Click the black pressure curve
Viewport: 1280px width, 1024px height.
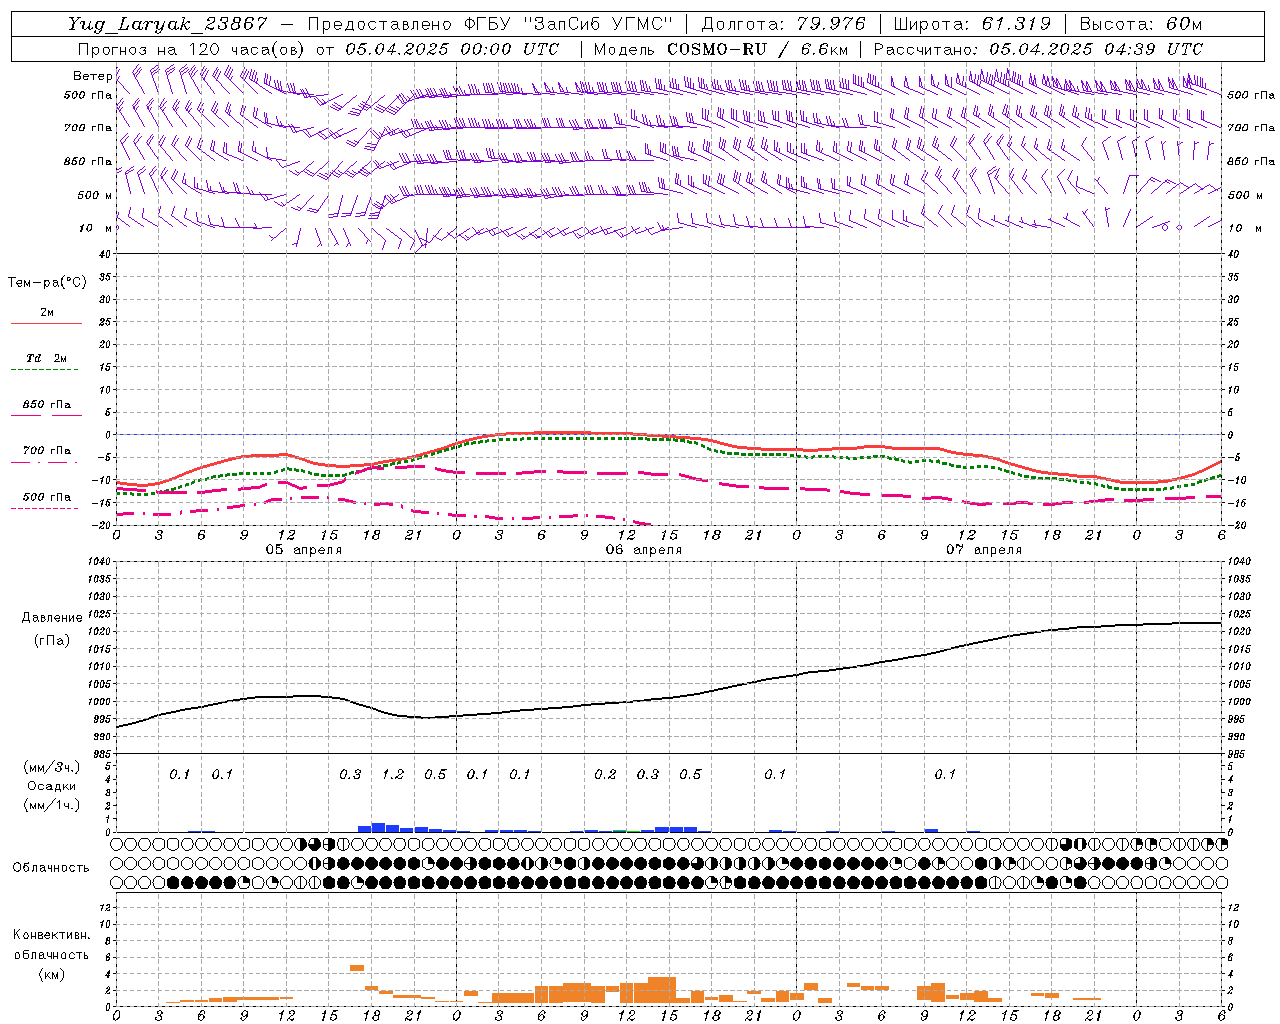point(668,696)
